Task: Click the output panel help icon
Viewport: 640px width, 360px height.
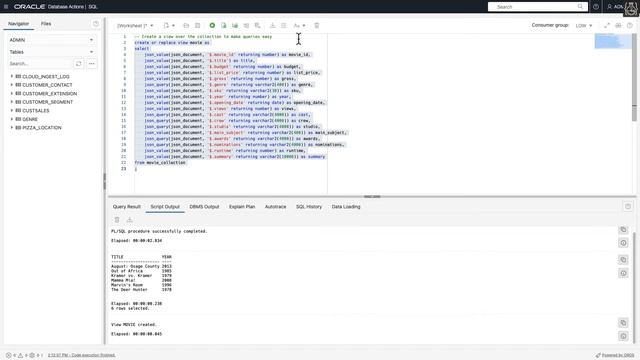Action: tap(628, 207)
